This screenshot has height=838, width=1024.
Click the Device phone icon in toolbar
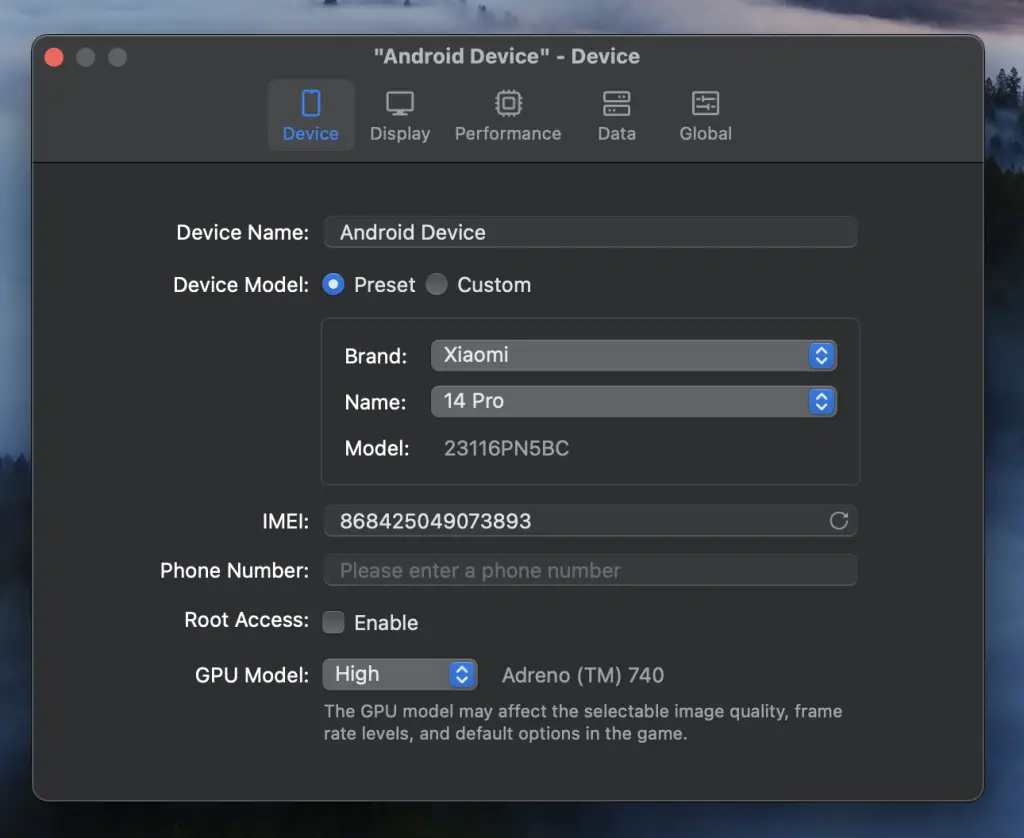coord(311,103)
